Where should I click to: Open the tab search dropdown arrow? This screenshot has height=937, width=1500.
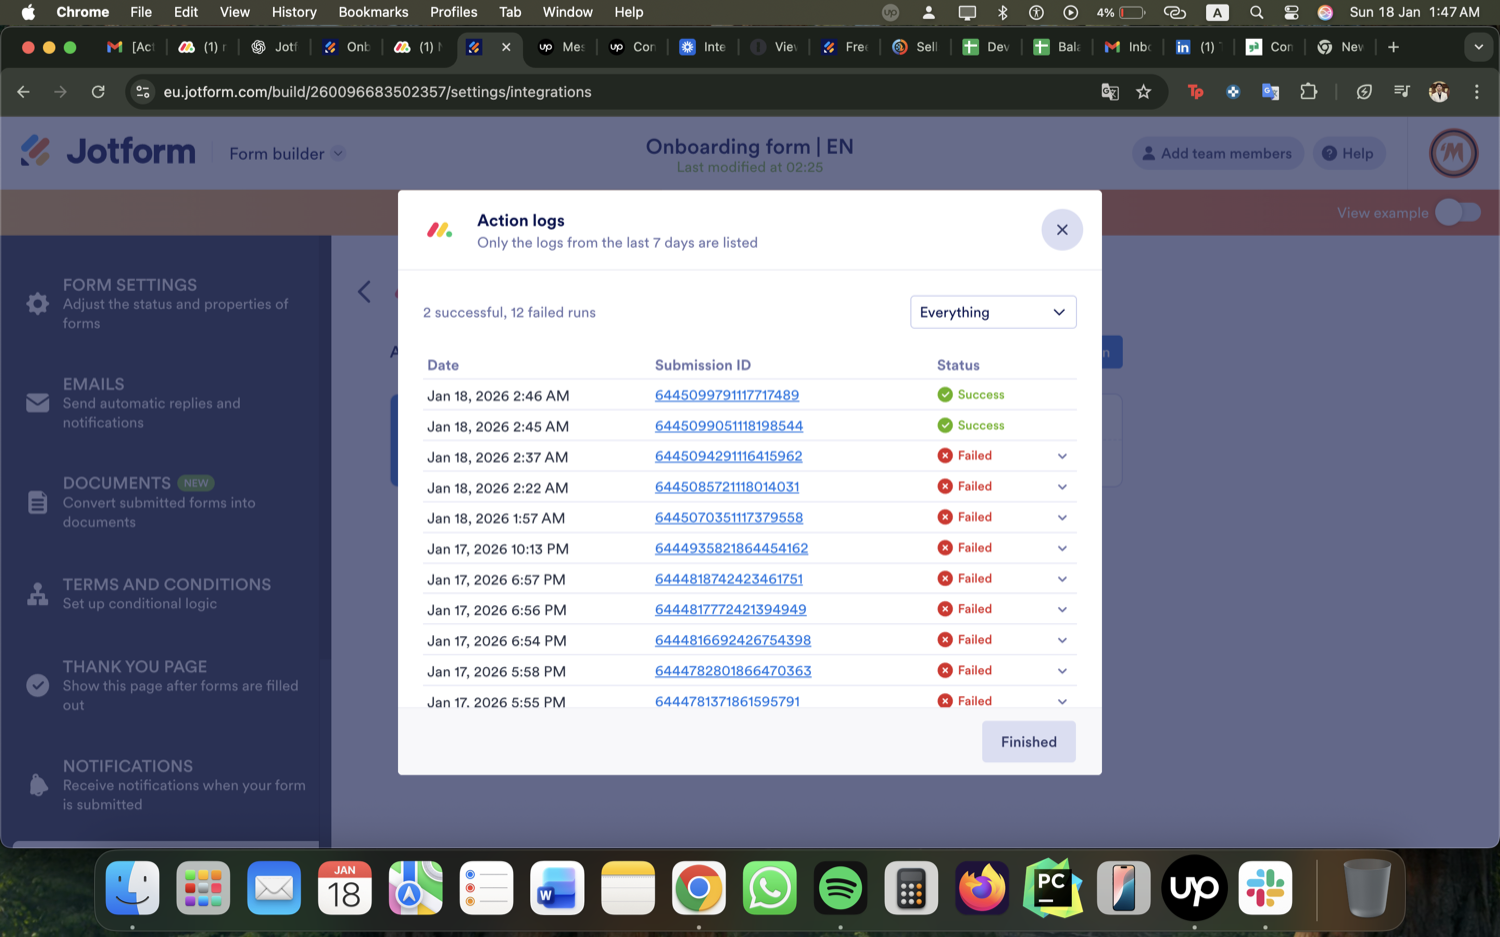pyautogui.click(x=1478, y=47)
